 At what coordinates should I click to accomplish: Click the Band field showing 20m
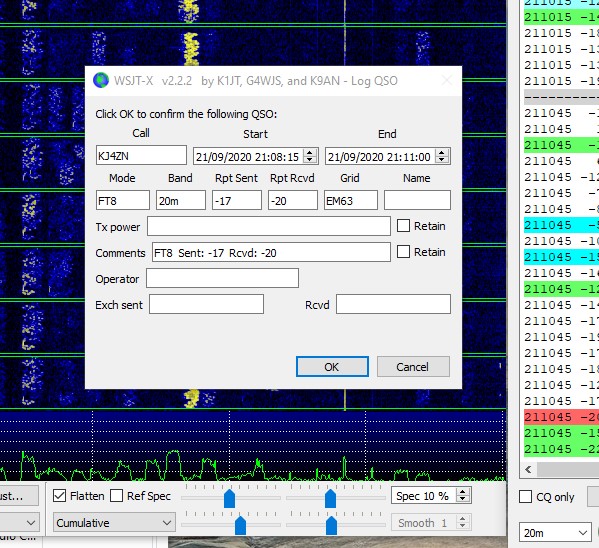(181, 200)
